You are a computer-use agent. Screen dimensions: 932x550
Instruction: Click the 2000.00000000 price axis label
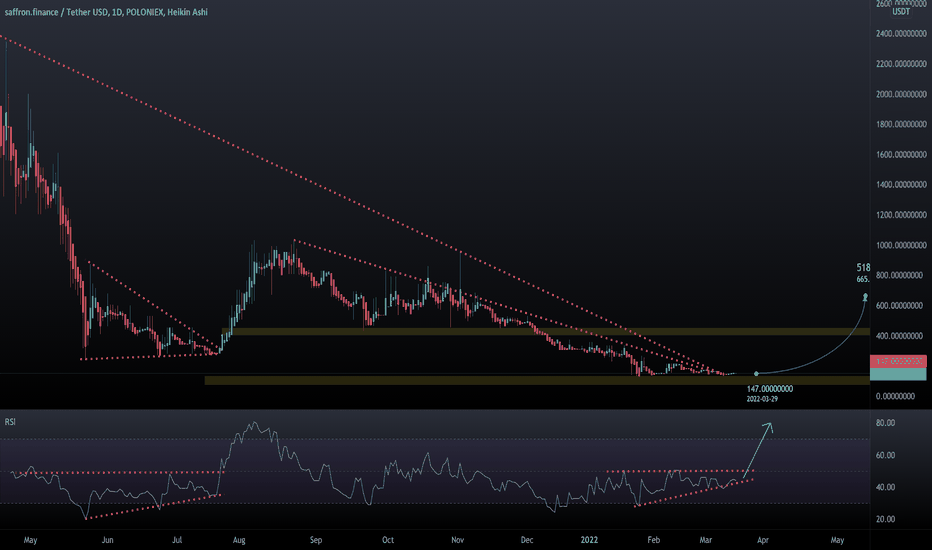click(x=901, y=94)
